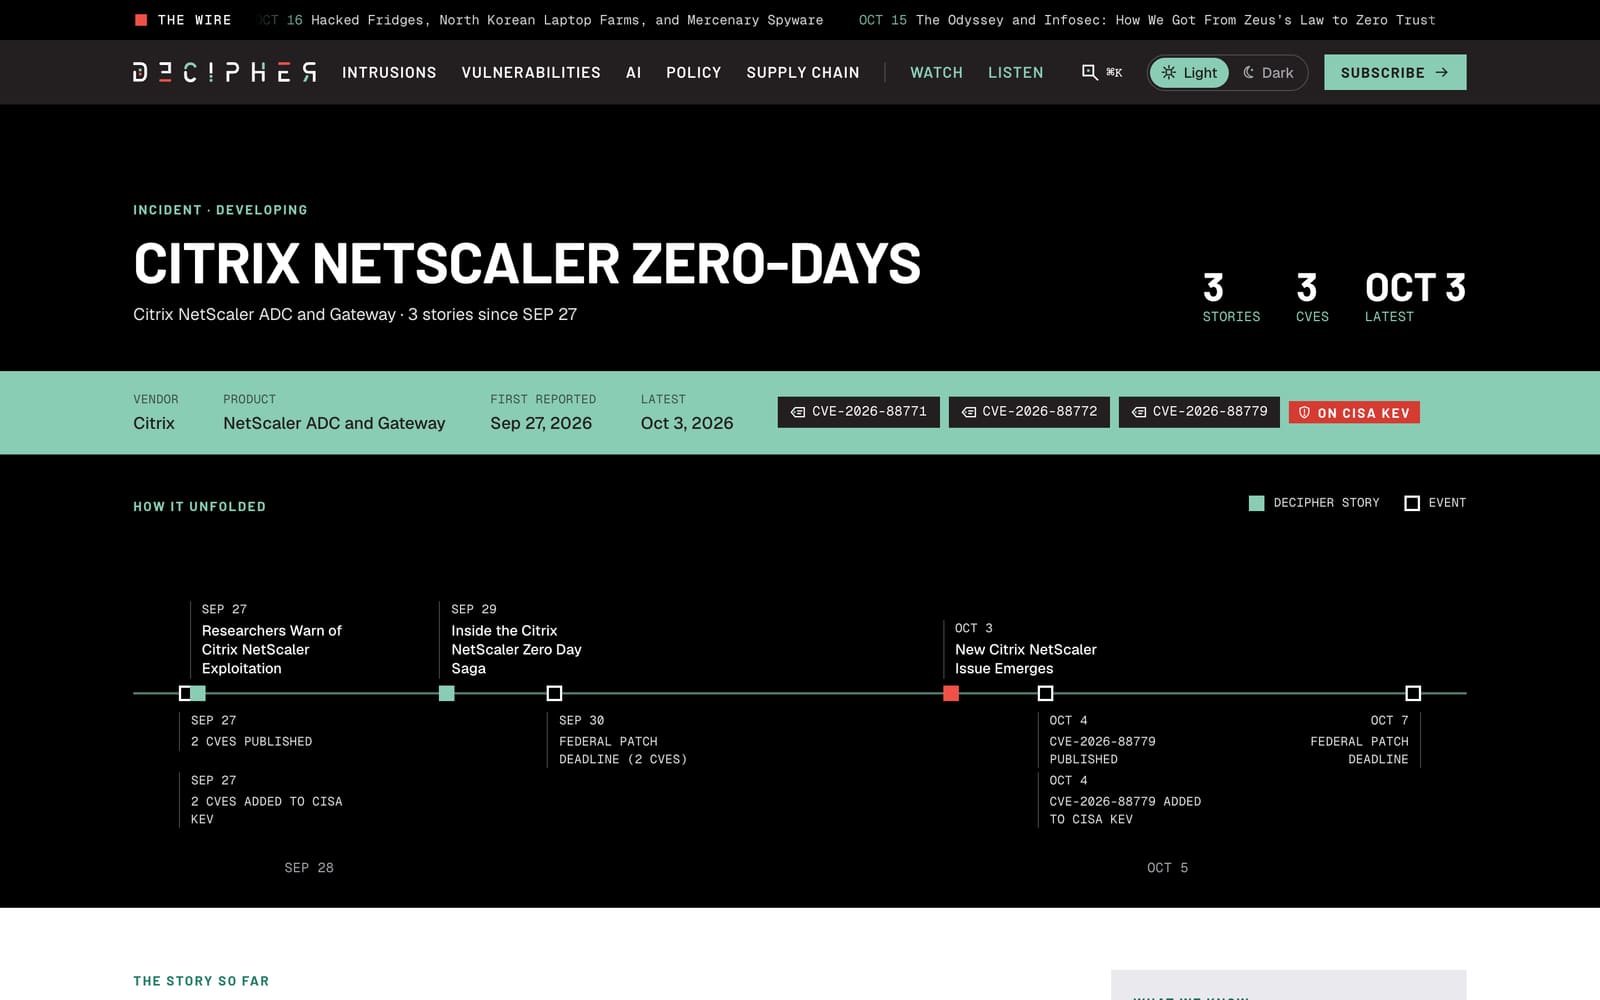Select the Oct 3 red story marker
Image resolution: width=1600 pixels, height=1000 pixels.
click(x=951, y=693)
